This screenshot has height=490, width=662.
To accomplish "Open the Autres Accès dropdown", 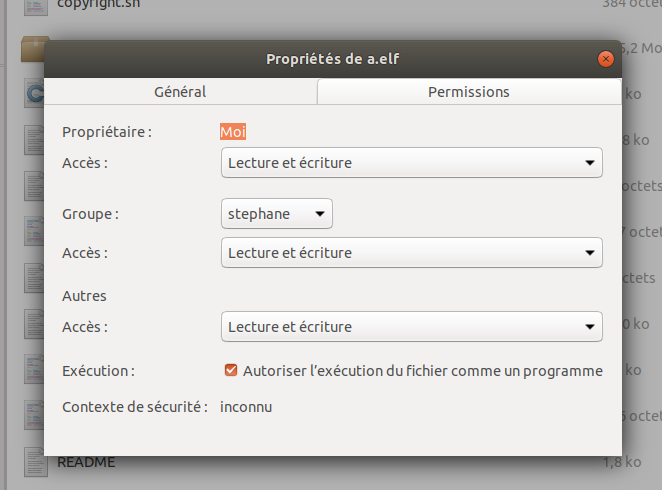I will tap(411, 326).
